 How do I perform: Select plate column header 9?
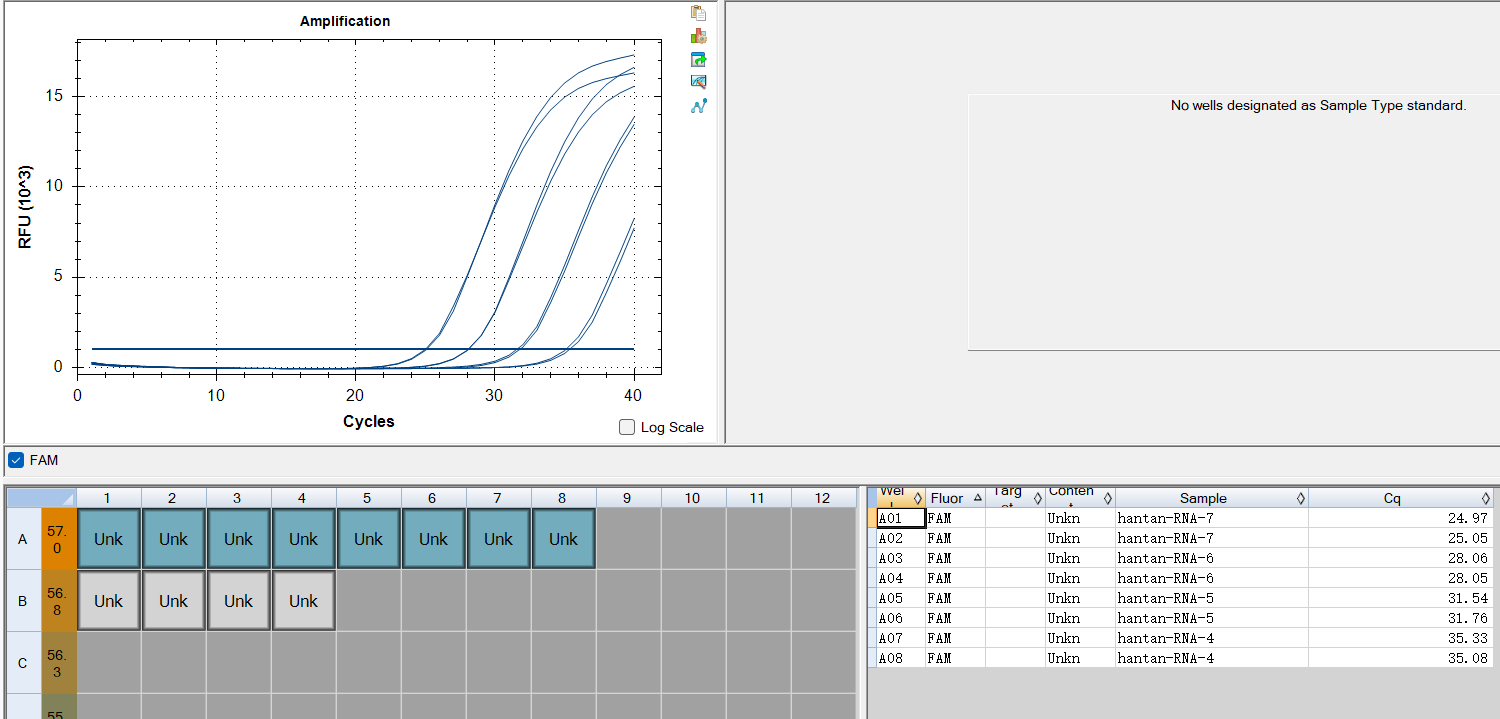point(628,498)
